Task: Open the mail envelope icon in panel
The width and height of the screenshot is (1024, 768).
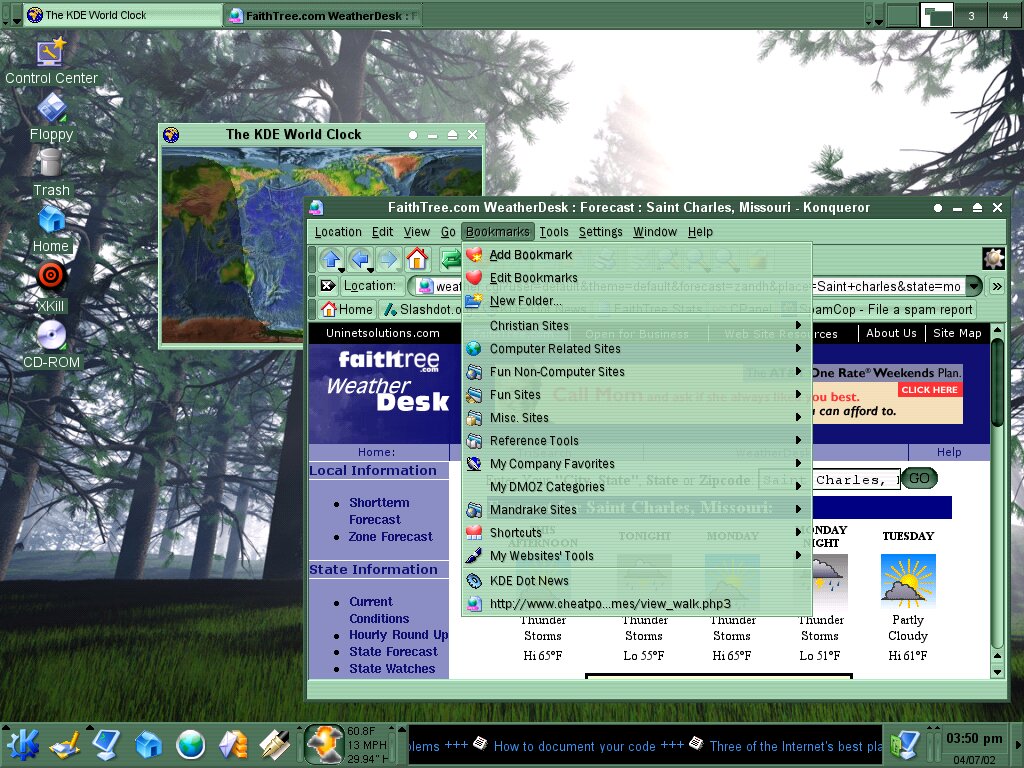Action: tap(232, 745)
